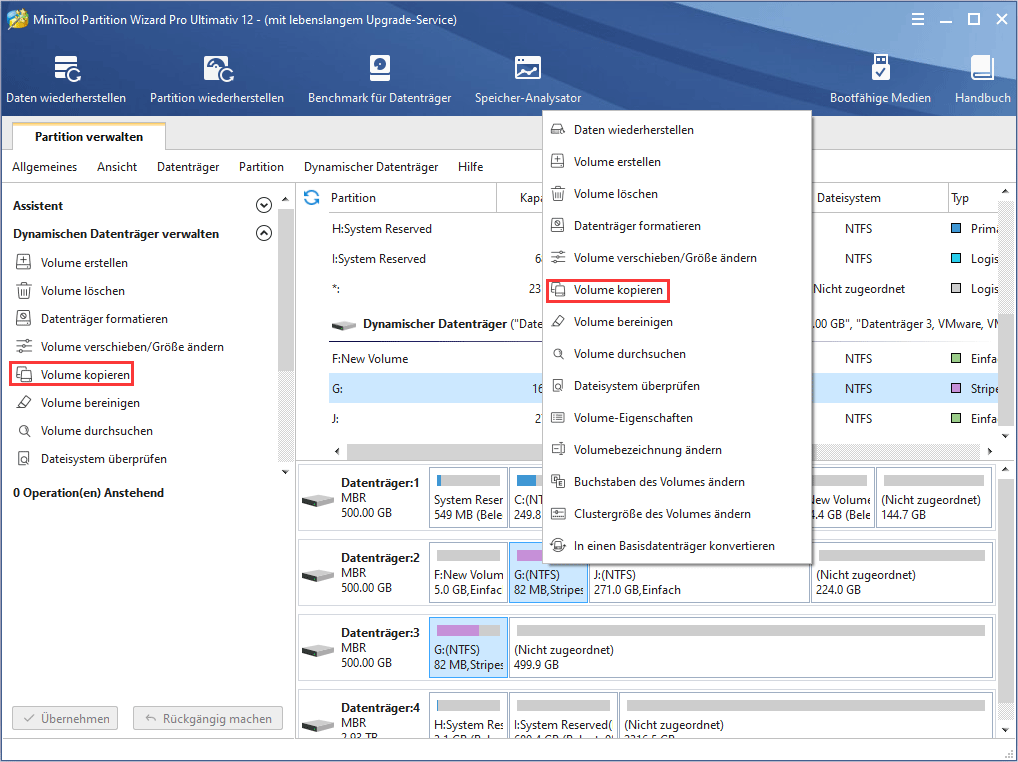Select Volume durchsuchen in context menu
1018x762 pixels.
[677, 354]
